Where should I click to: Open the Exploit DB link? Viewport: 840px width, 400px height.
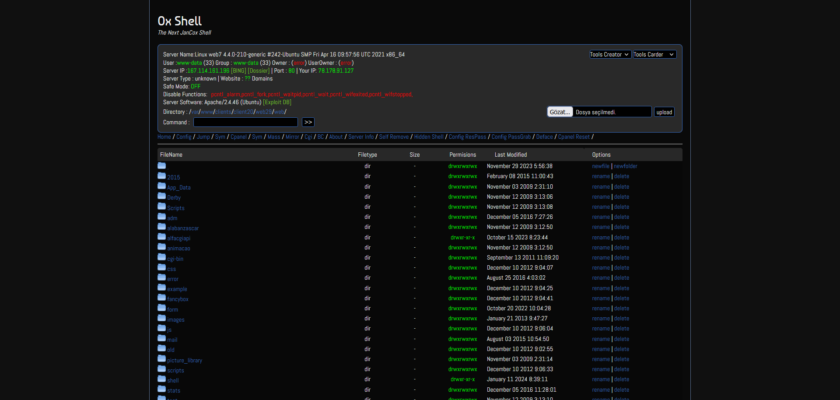pos(277,102)
